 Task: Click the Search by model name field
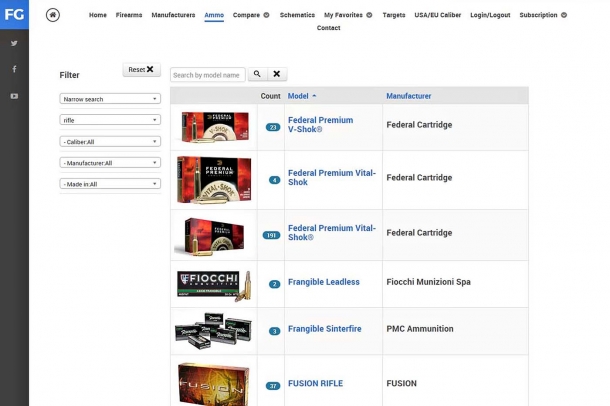coord(208,75)
